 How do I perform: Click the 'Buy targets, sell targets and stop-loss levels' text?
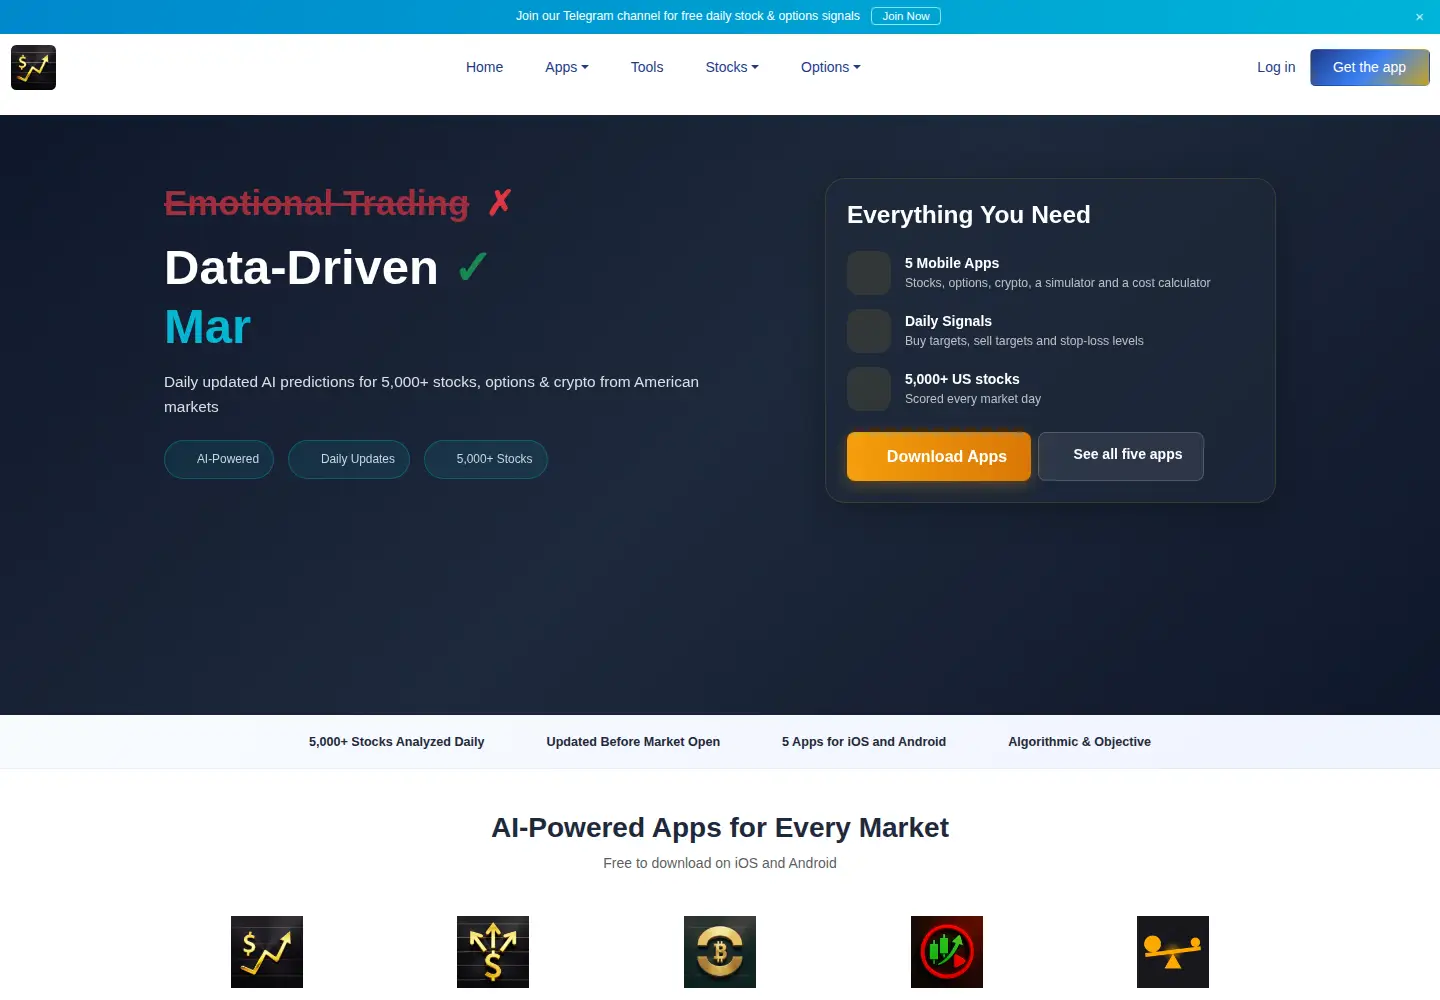point(1024,341)
